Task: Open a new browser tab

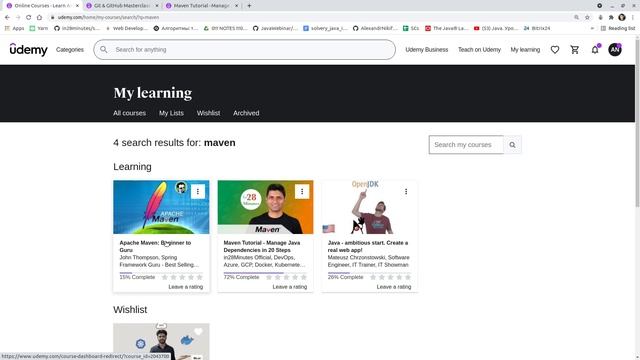Action: point(249,6)
